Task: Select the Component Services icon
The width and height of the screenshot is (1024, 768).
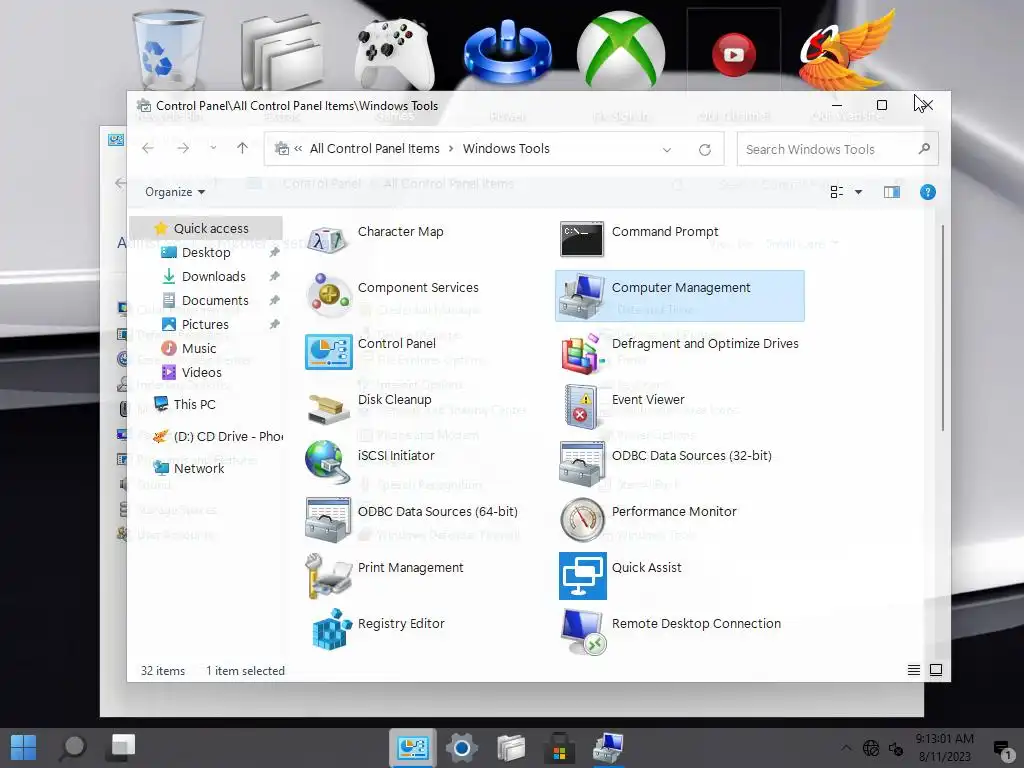Action: pos(328,295)
